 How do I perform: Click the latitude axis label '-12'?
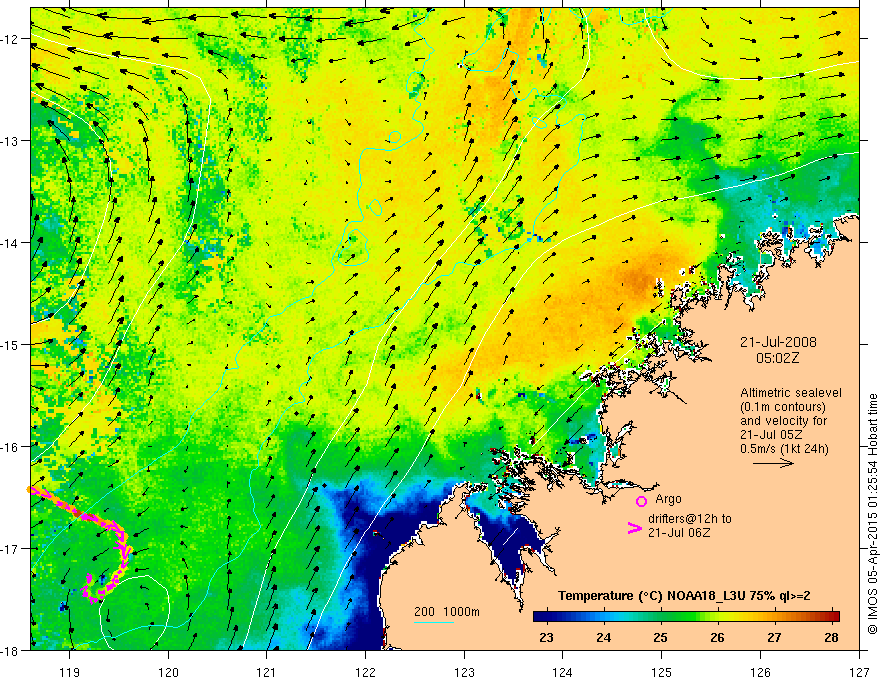[11, 39]
